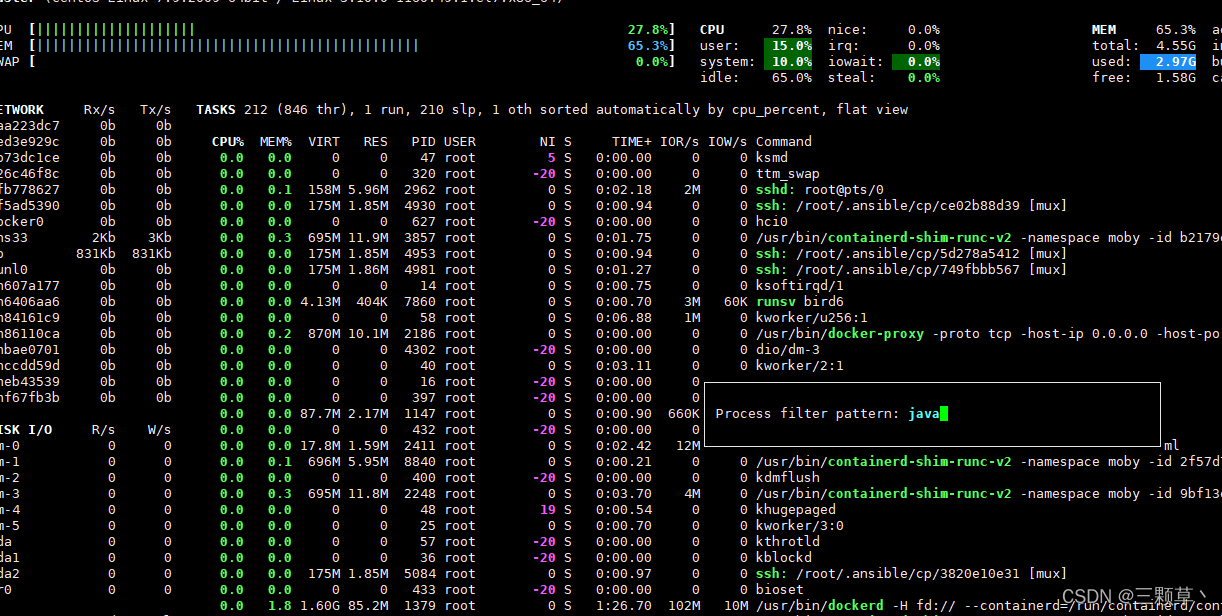This screenshot has width=1222, height=616.
Task: Click the VIRT column header
Action: [324, 142]
